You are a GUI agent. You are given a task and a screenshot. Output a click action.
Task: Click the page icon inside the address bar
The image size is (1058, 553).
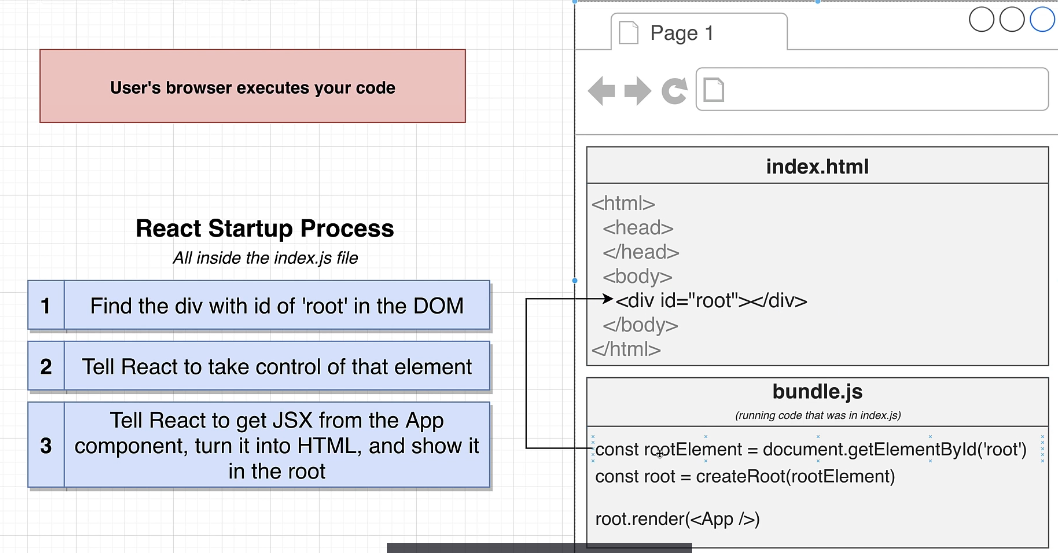tap(714, 90)
